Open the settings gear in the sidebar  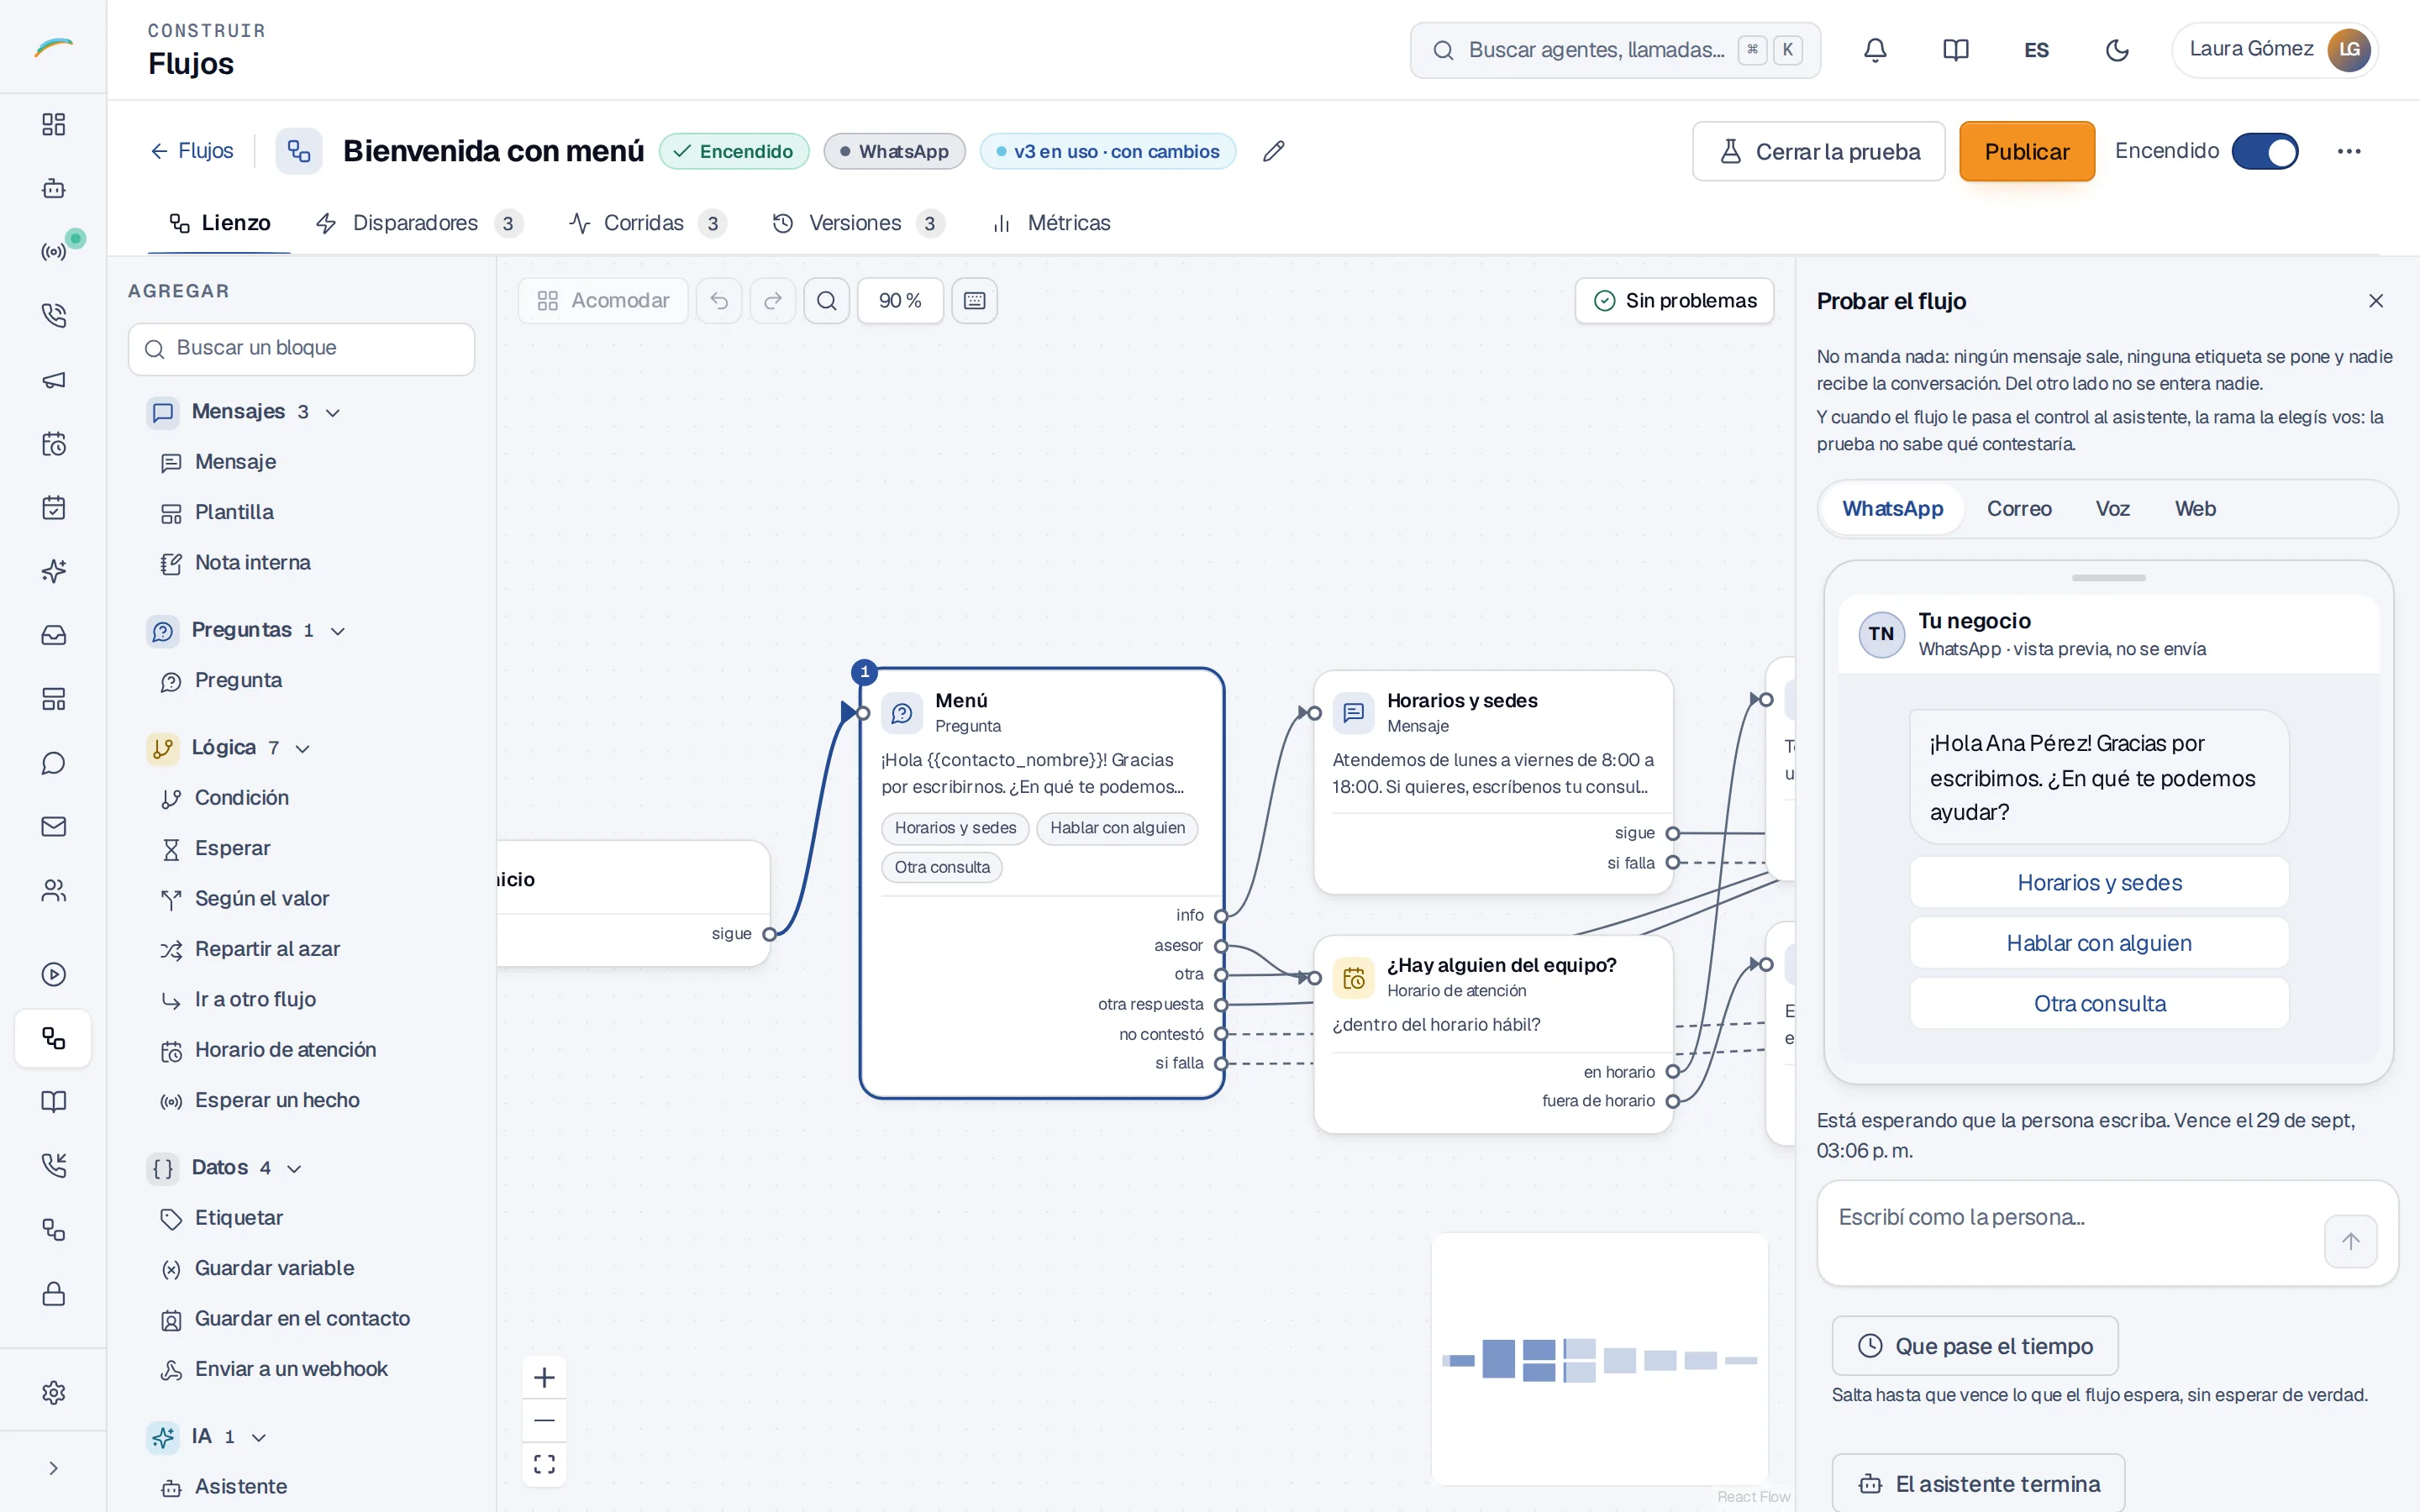point(54,1392)
